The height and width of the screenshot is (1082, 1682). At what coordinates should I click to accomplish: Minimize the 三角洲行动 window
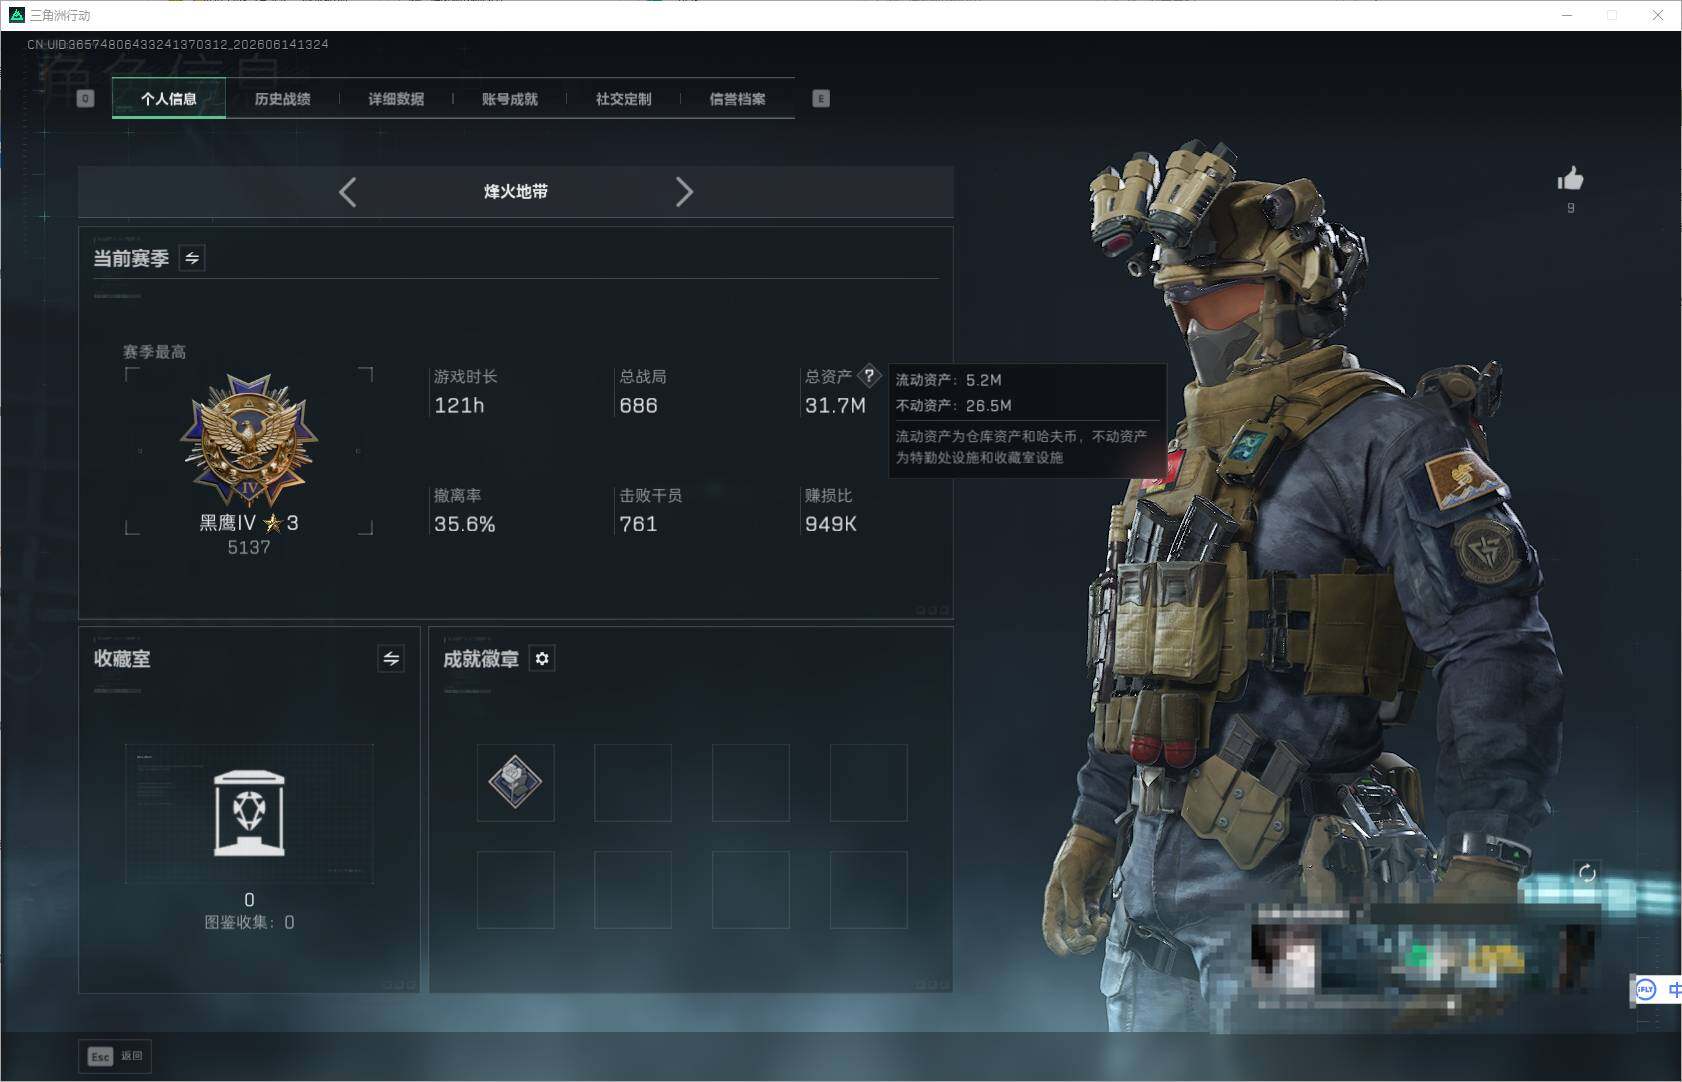click(1567, 15)
